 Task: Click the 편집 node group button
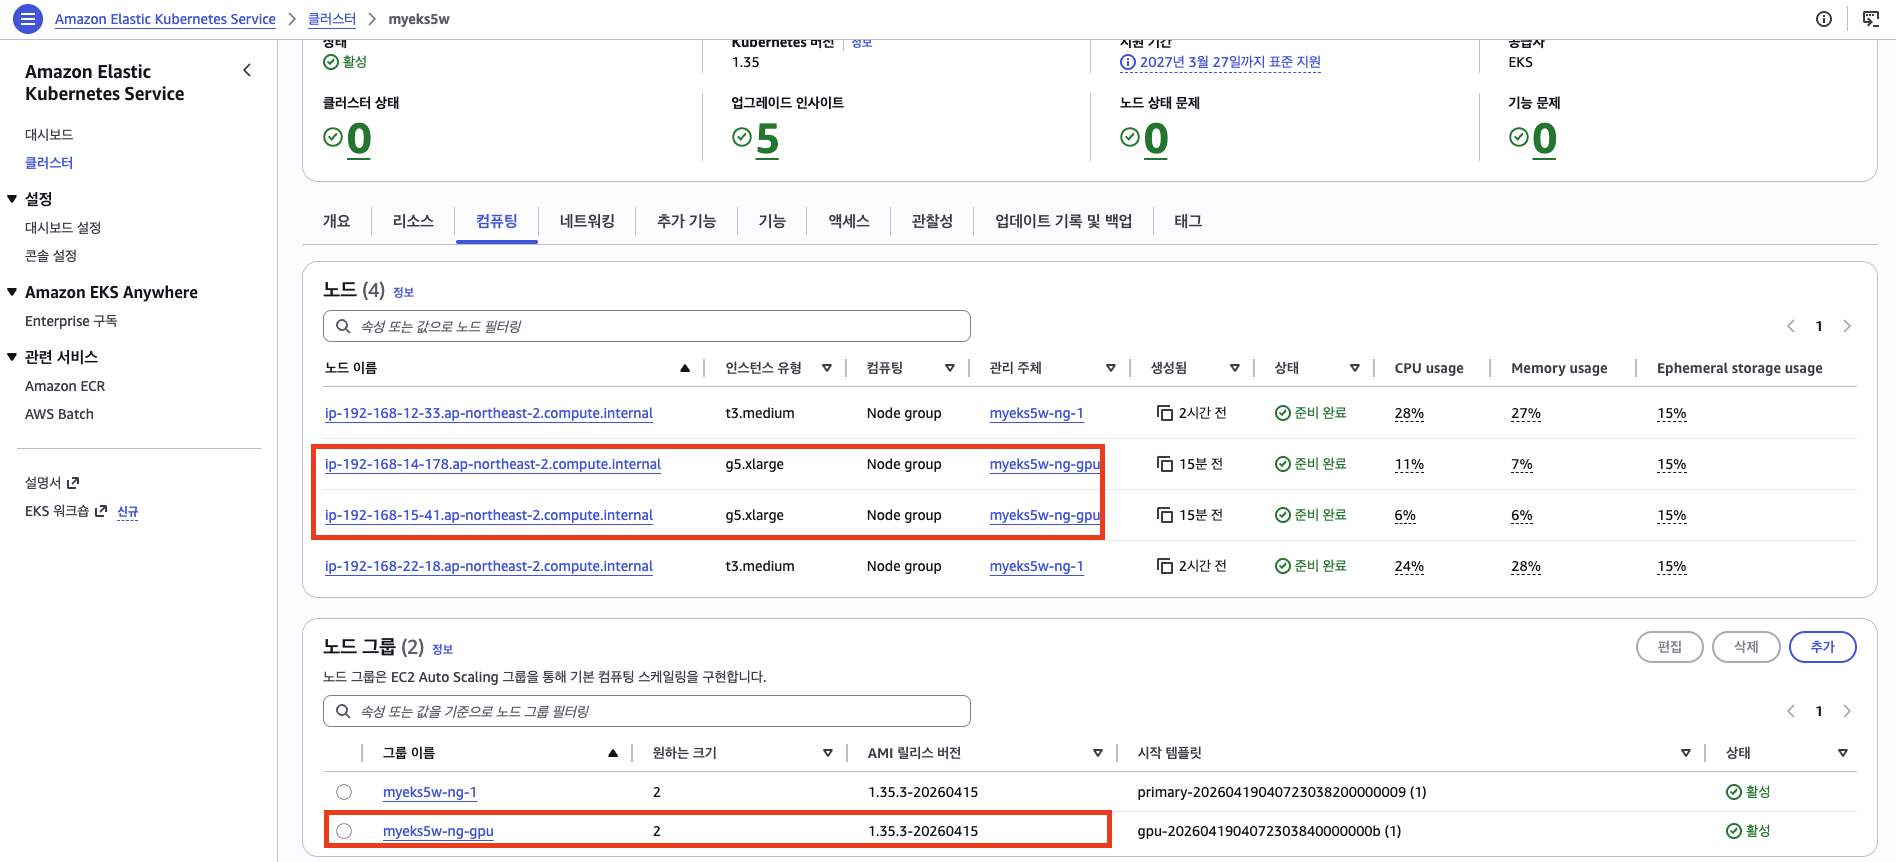coord(1670,647)
